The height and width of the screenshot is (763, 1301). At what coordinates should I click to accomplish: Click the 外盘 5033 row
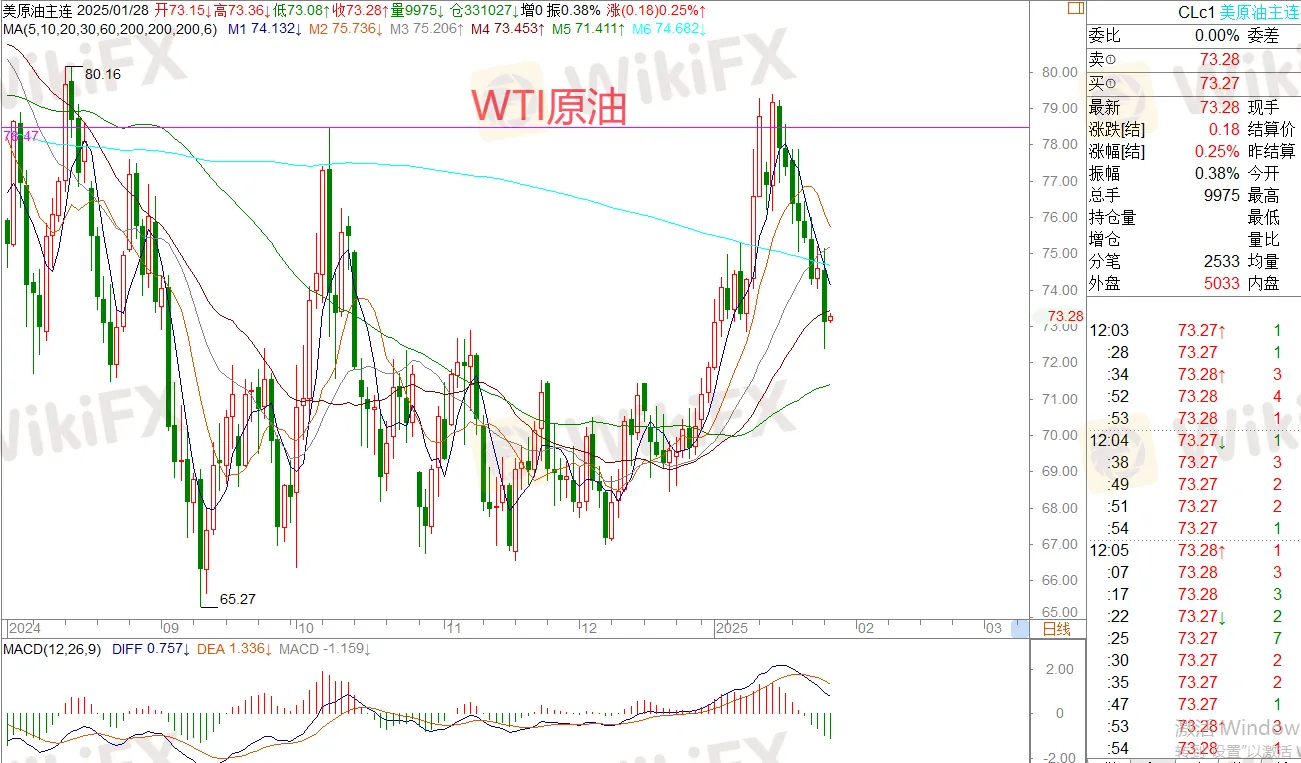(1165, 283)
